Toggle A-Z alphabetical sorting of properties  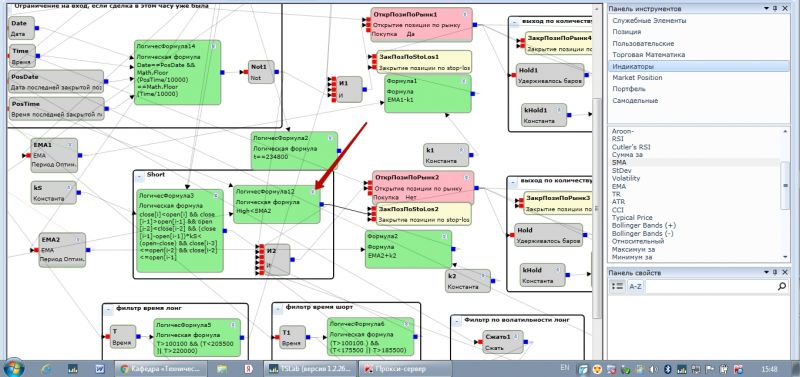635,287
